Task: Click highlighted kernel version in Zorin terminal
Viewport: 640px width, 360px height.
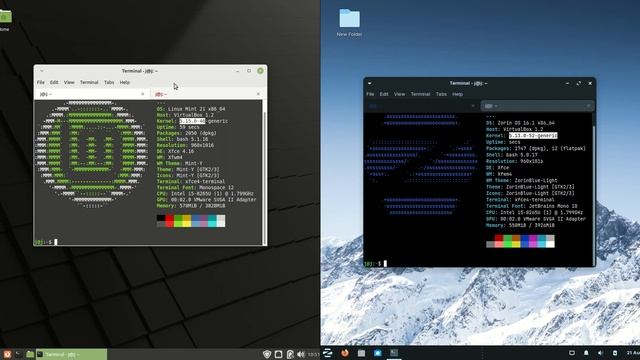Action: point(533,136)
